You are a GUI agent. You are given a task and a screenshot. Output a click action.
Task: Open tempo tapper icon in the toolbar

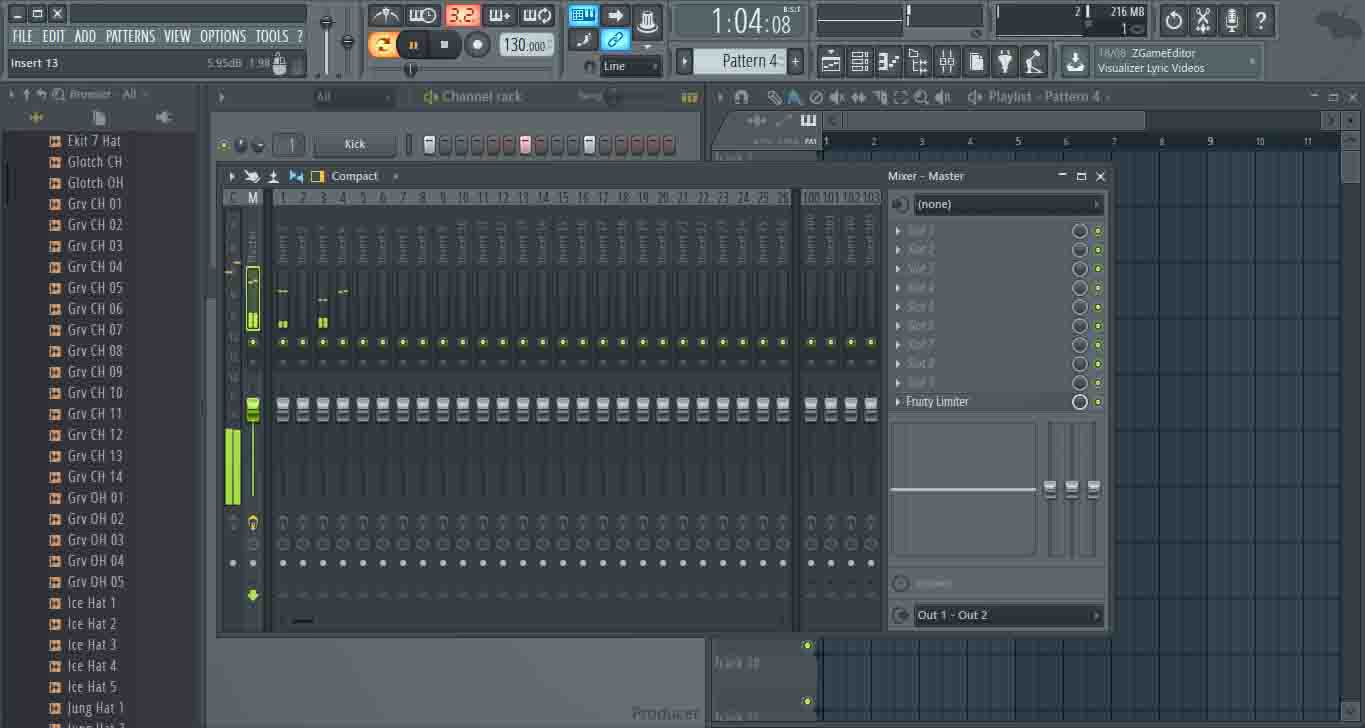(1034, 62)
